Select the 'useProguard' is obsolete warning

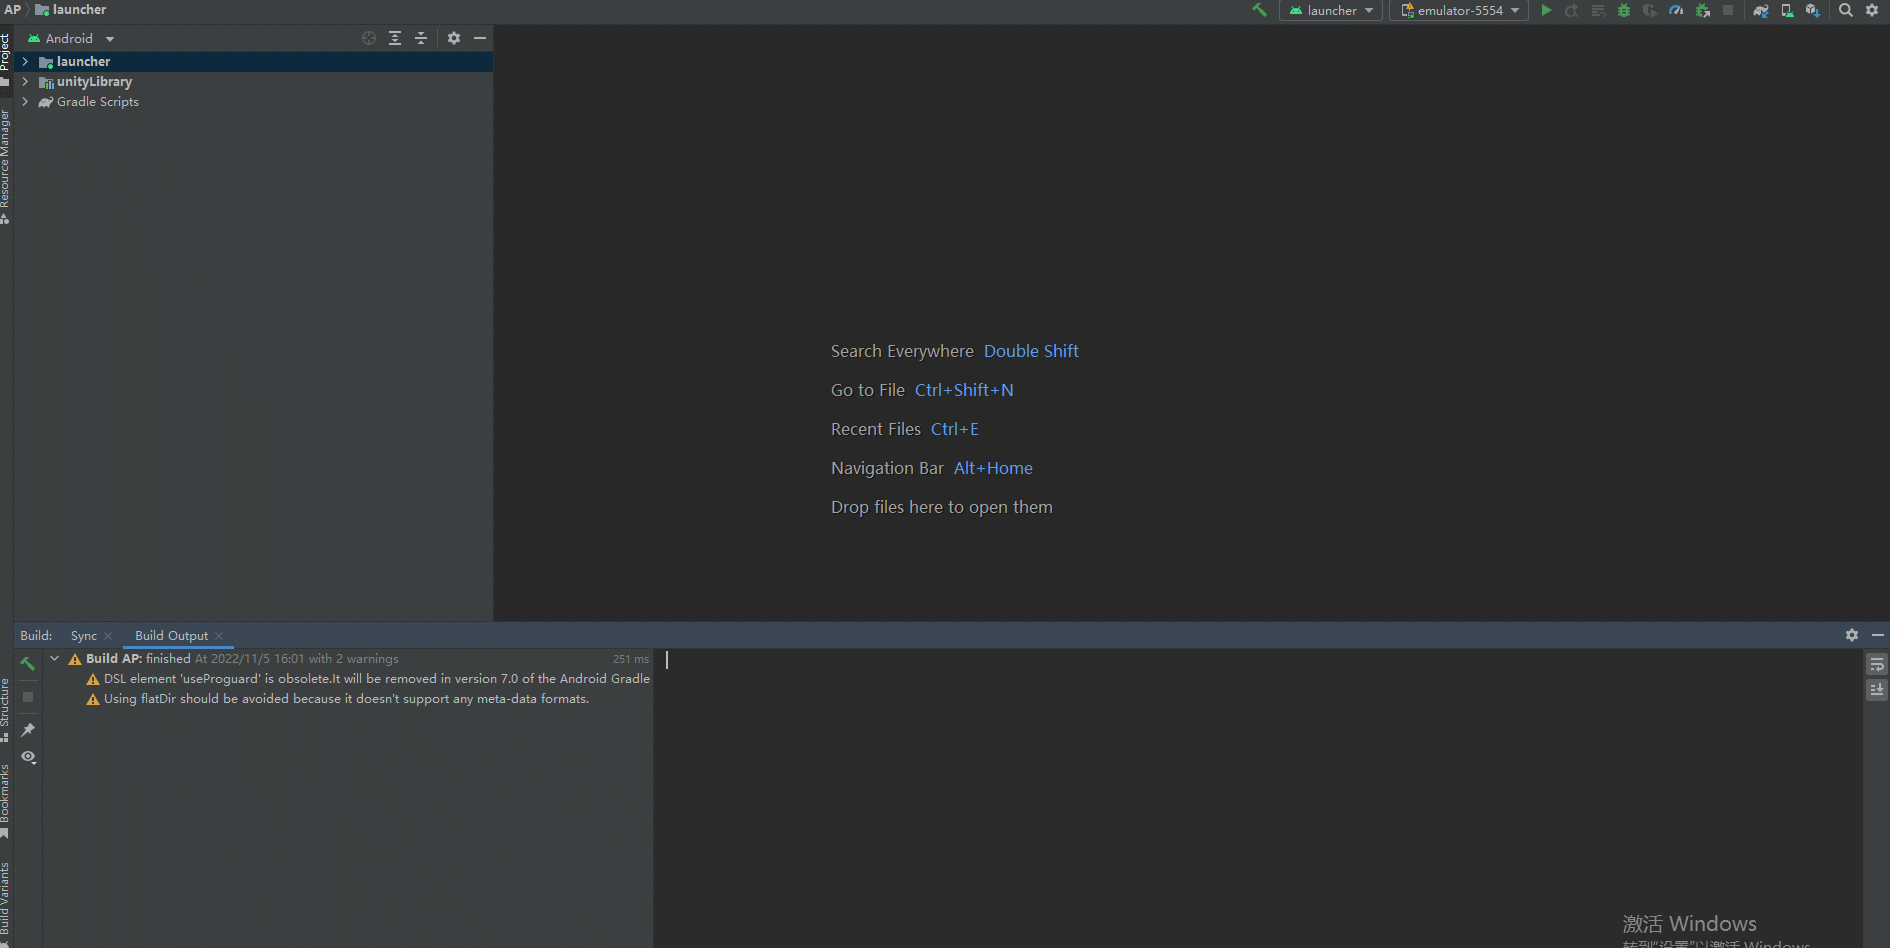(x=368, y=679)
